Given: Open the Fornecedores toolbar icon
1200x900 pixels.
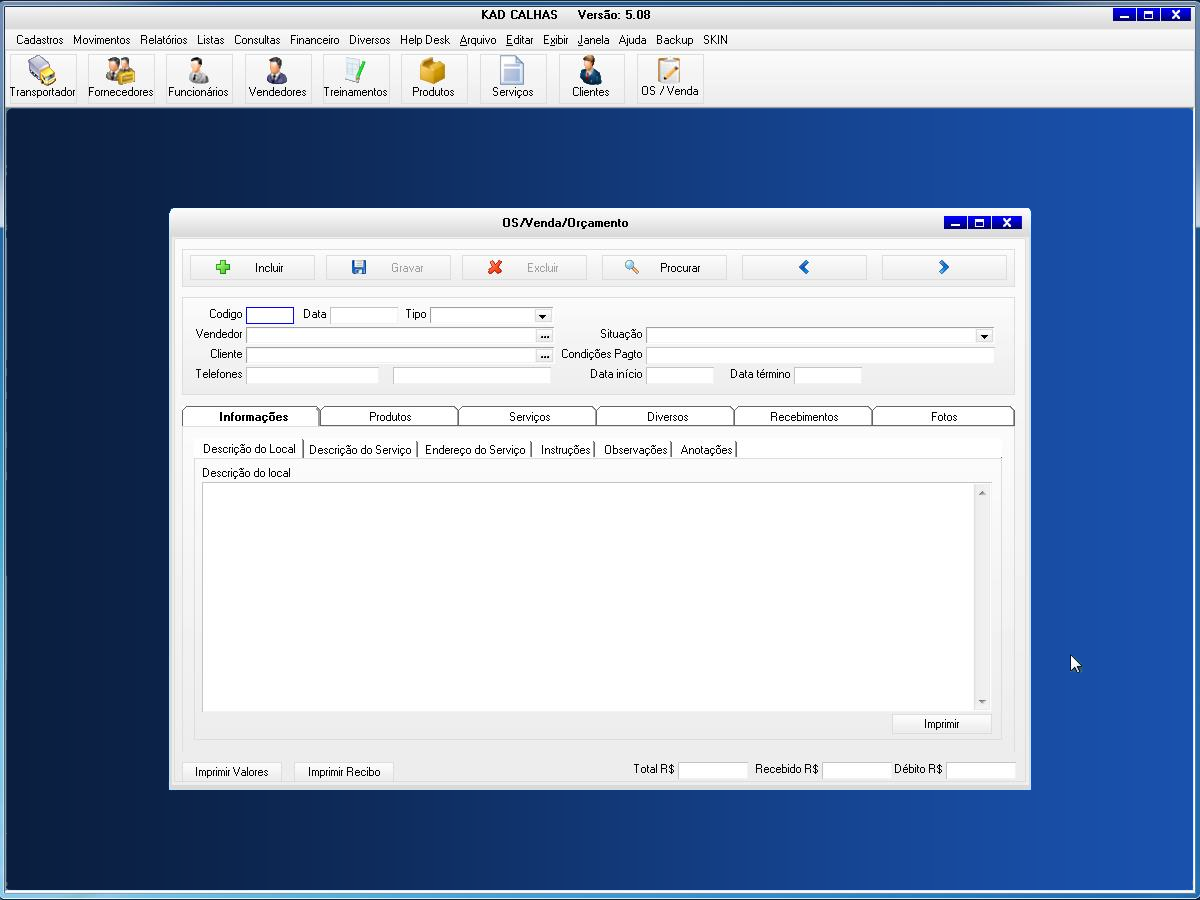Looking at the screenshot, I should pyautogui.click(x=121, y=78).
